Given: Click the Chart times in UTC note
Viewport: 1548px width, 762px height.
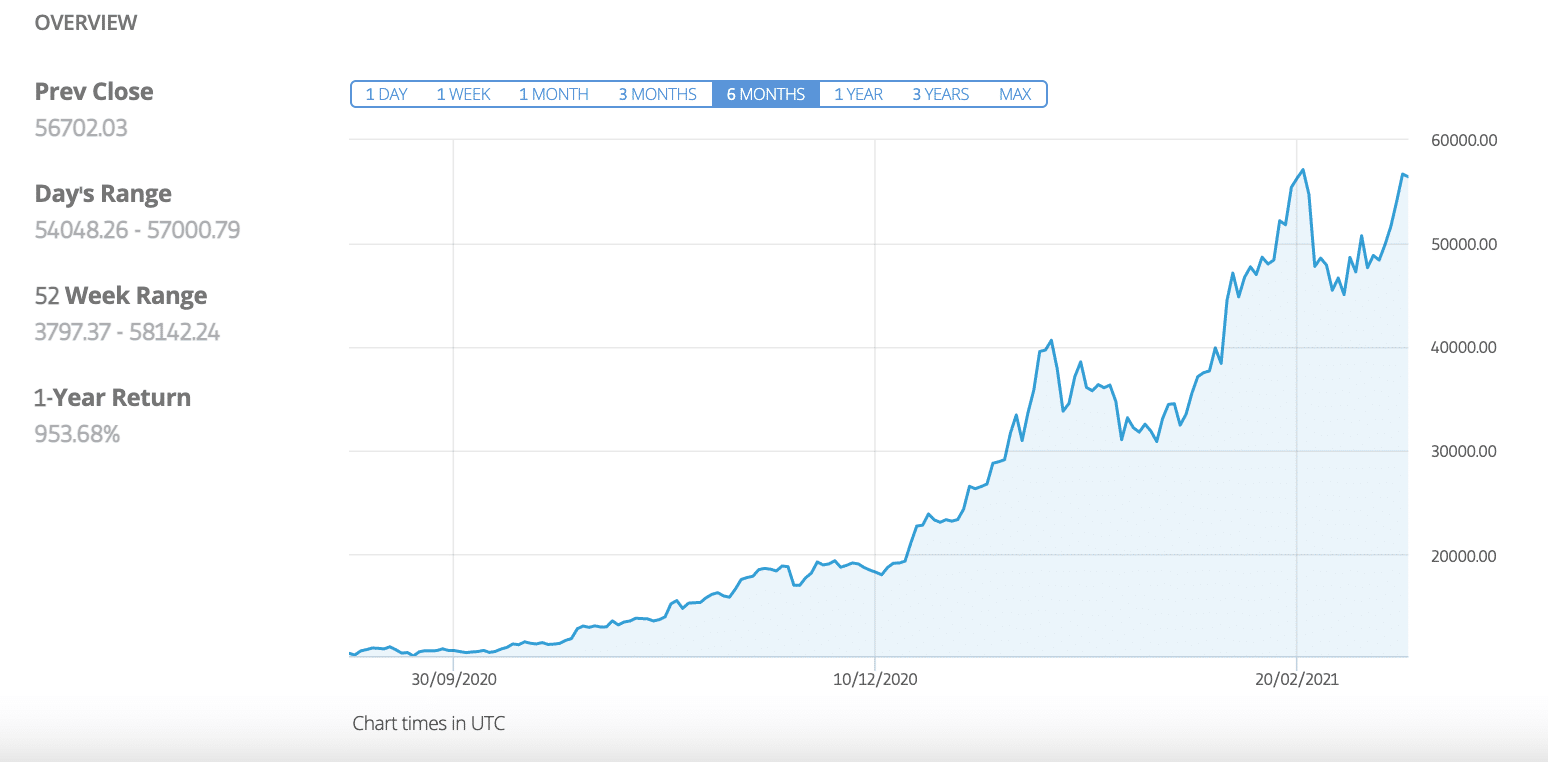Looking at the screenshot, I should pos(429,723).
